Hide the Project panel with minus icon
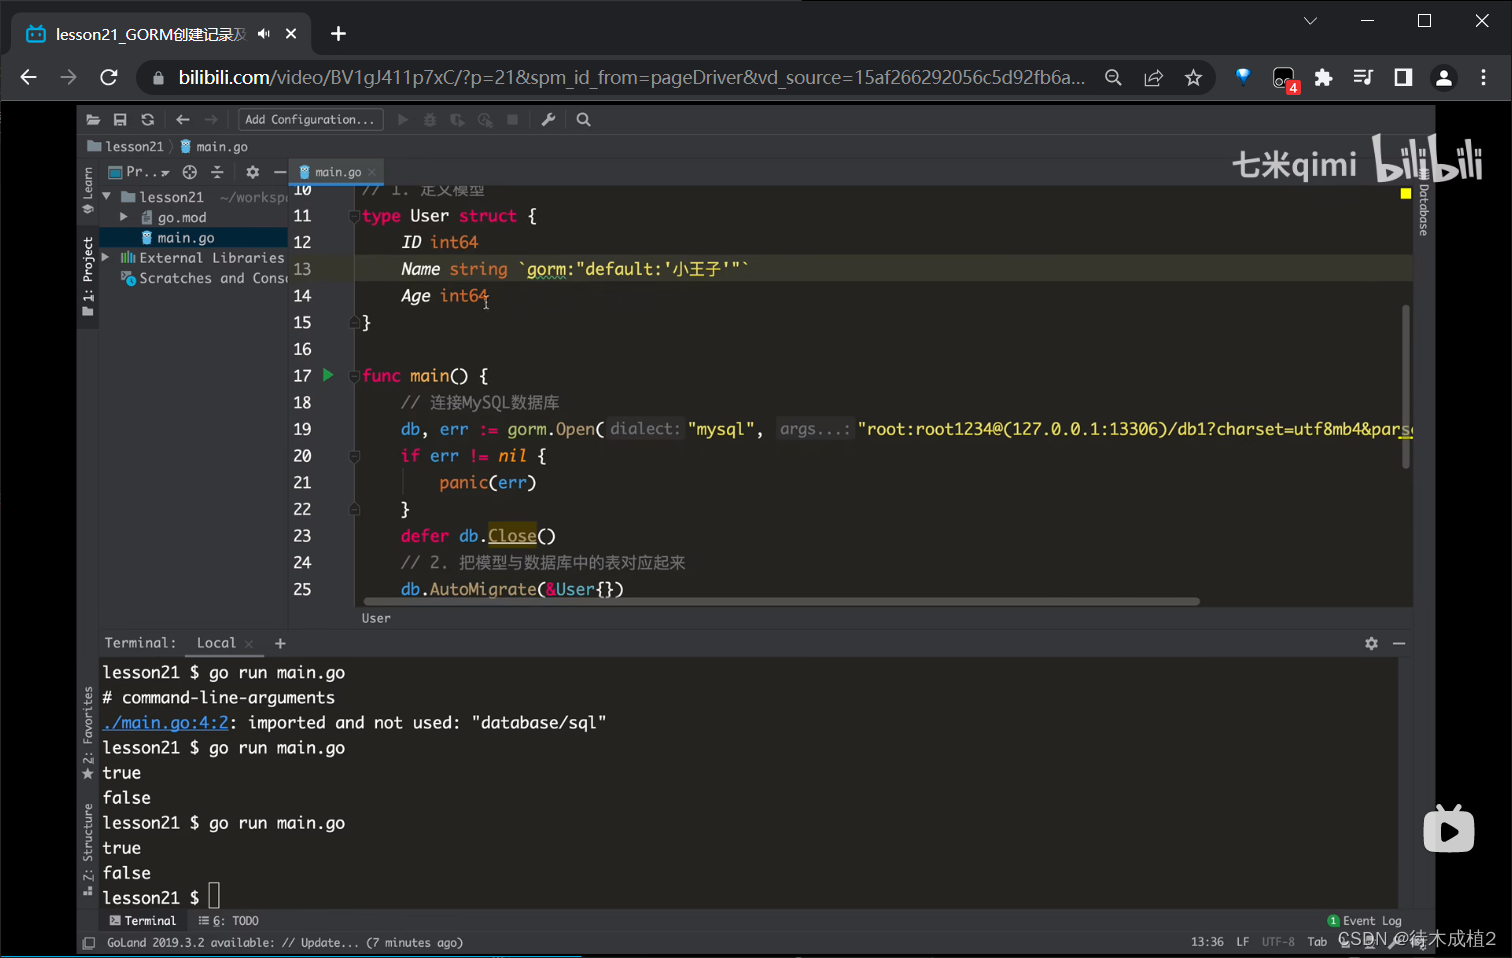 (280, 172)
